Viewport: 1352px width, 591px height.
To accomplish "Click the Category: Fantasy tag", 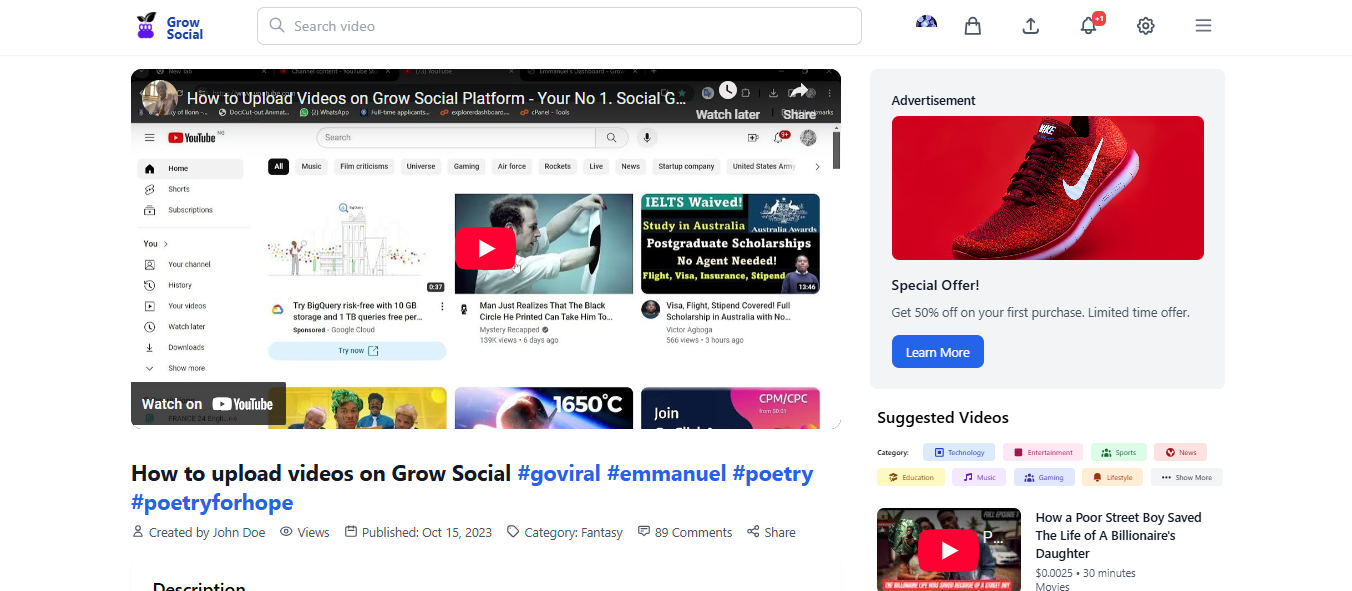I will tap(565, 532).
